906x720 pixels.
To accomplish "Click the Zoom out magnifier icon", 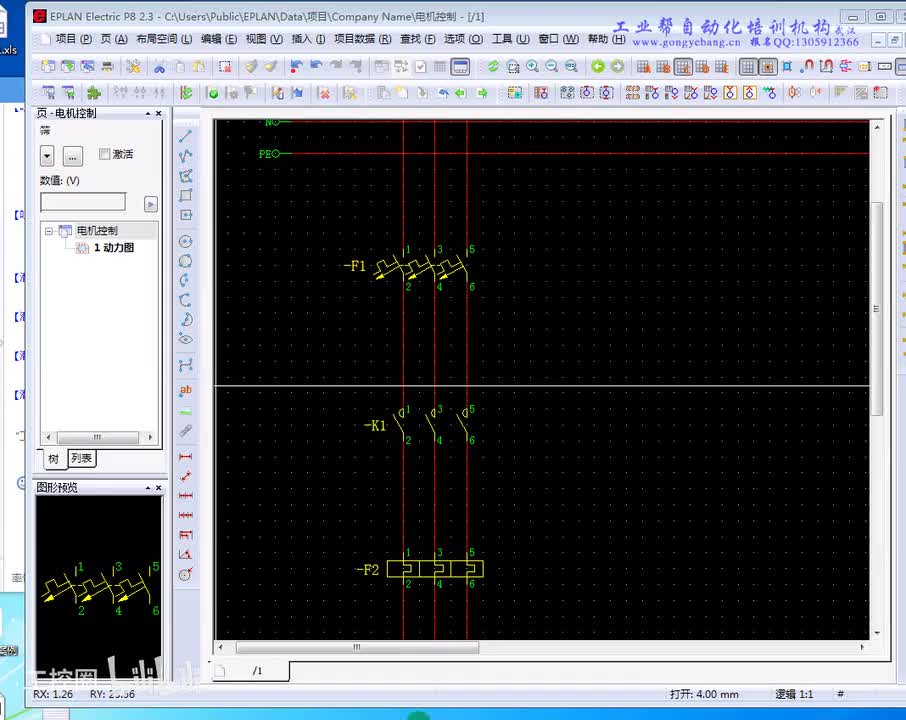I will point(552,66).
